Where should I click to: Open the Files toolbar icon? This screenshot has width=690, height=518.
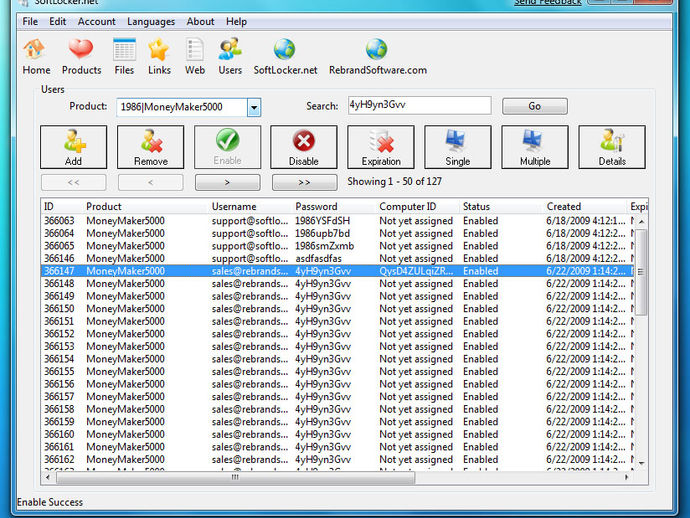point(124,56)
